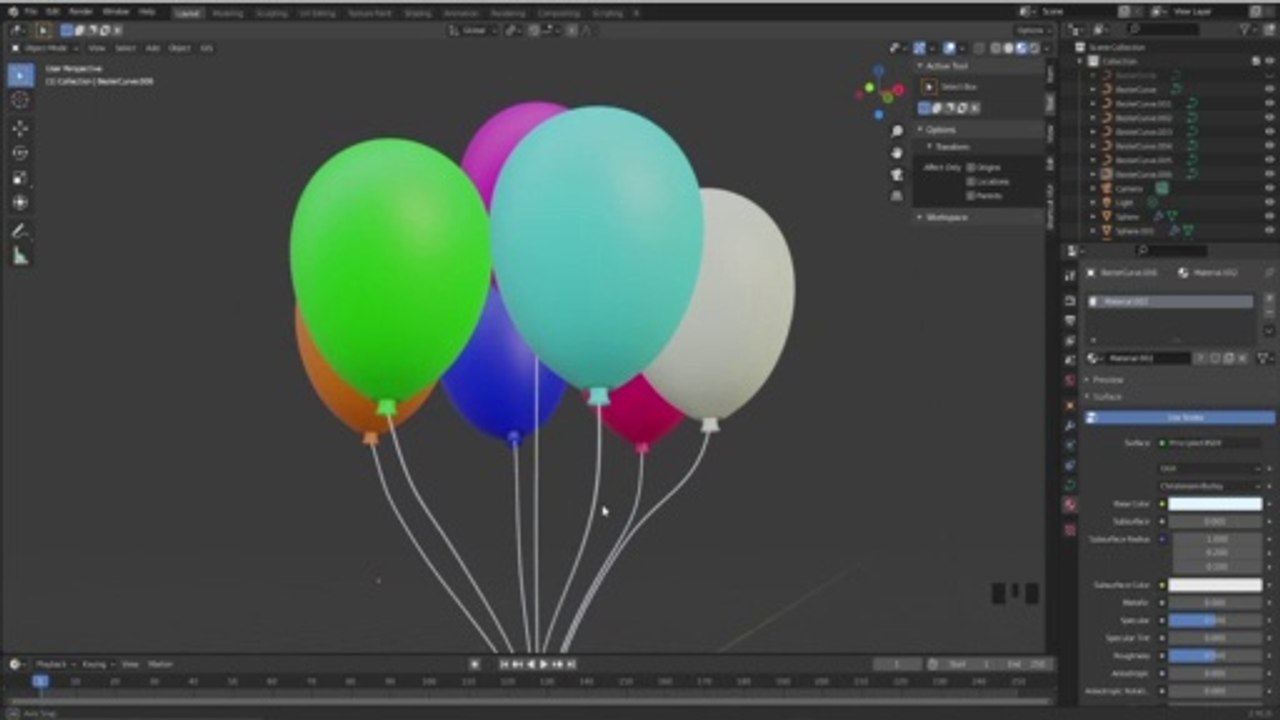The height and width of the screenshot is (720, 1280).
Task: Click the Blender logo menu icon
Action: pos(13,12)
